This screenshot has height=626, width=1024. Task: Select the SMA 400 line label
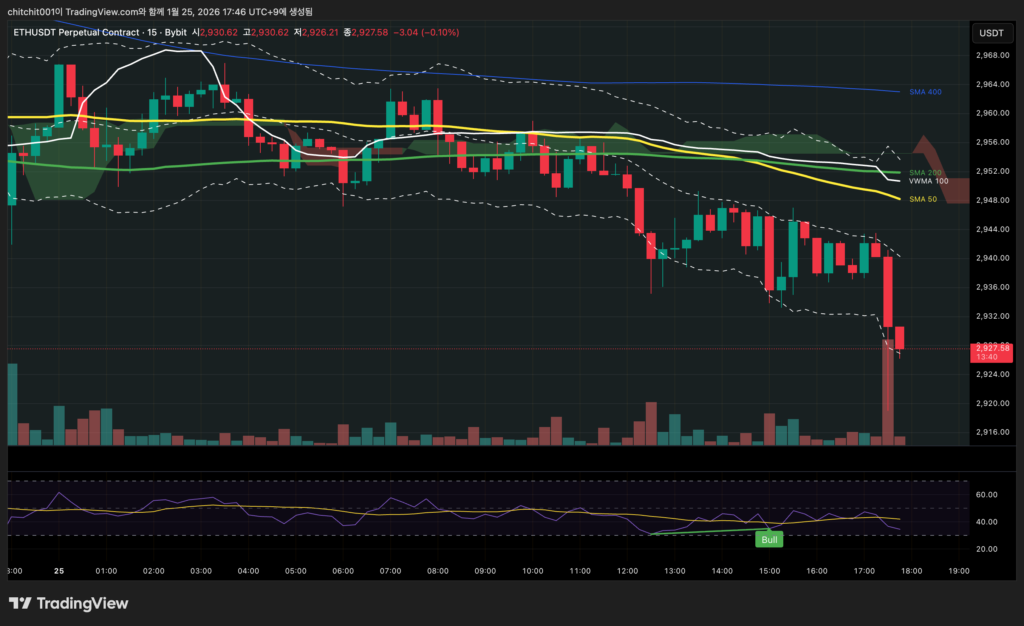[x=925, y=92]
